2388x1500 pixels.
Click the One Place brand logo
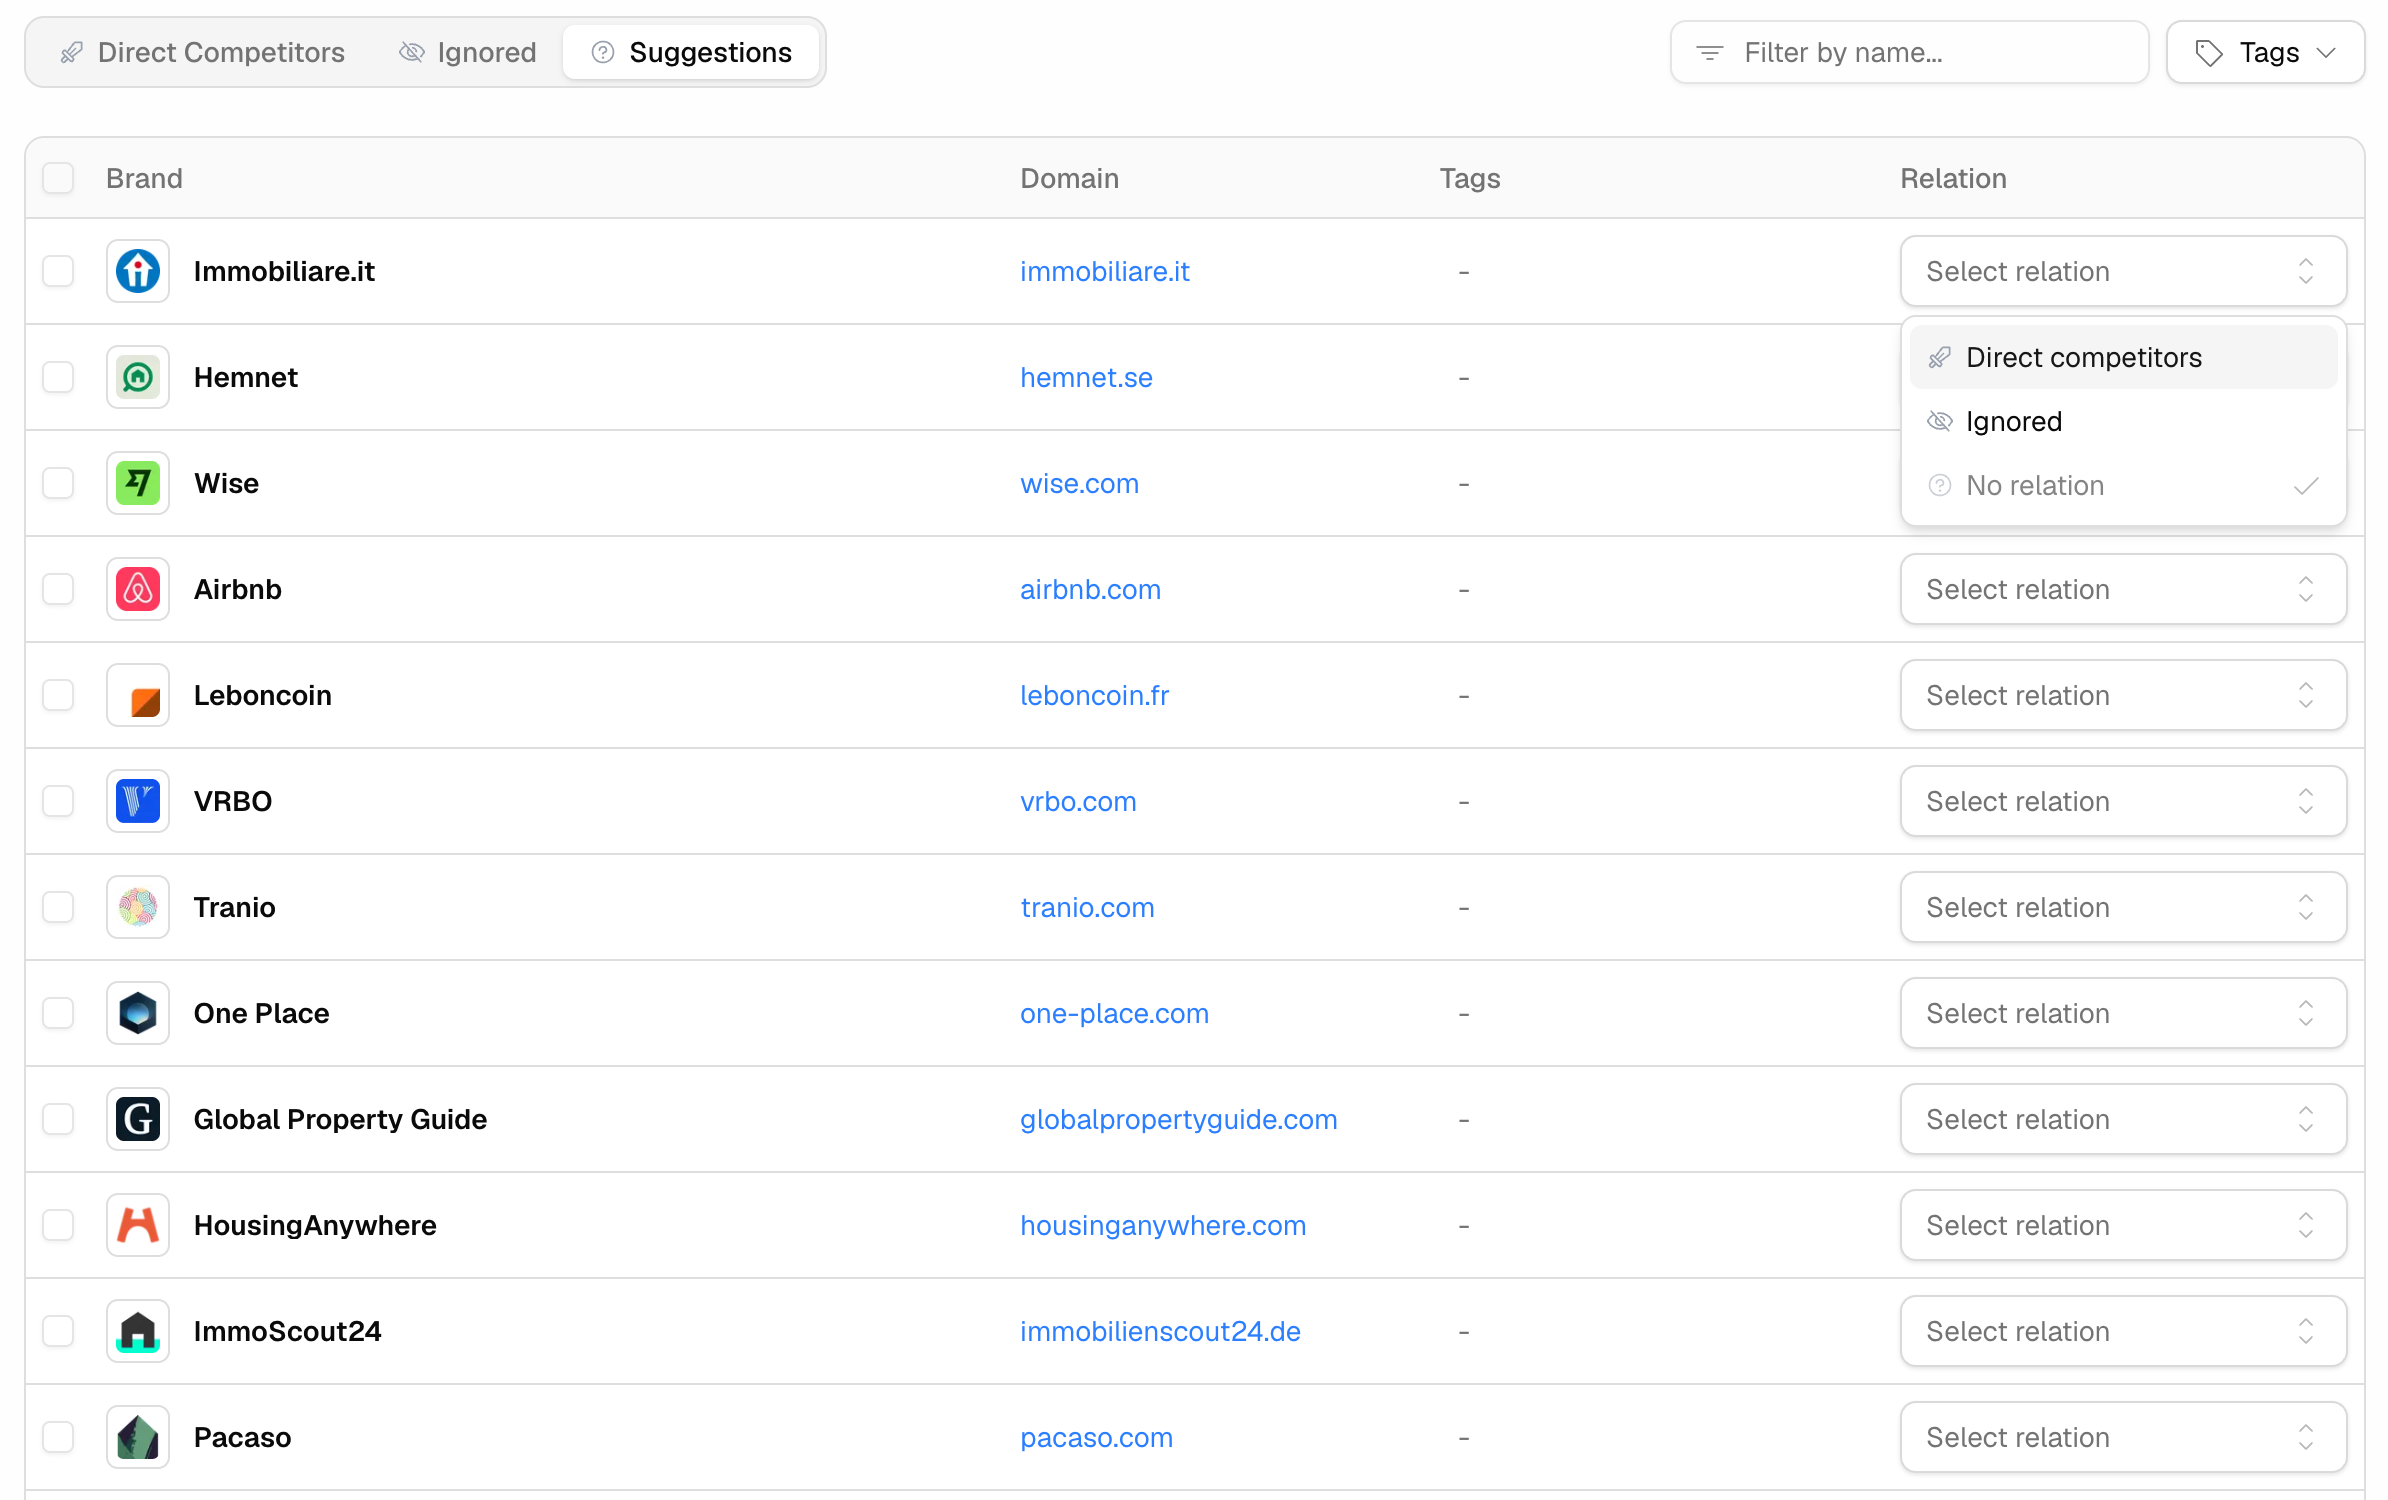tap(138, 1013)
